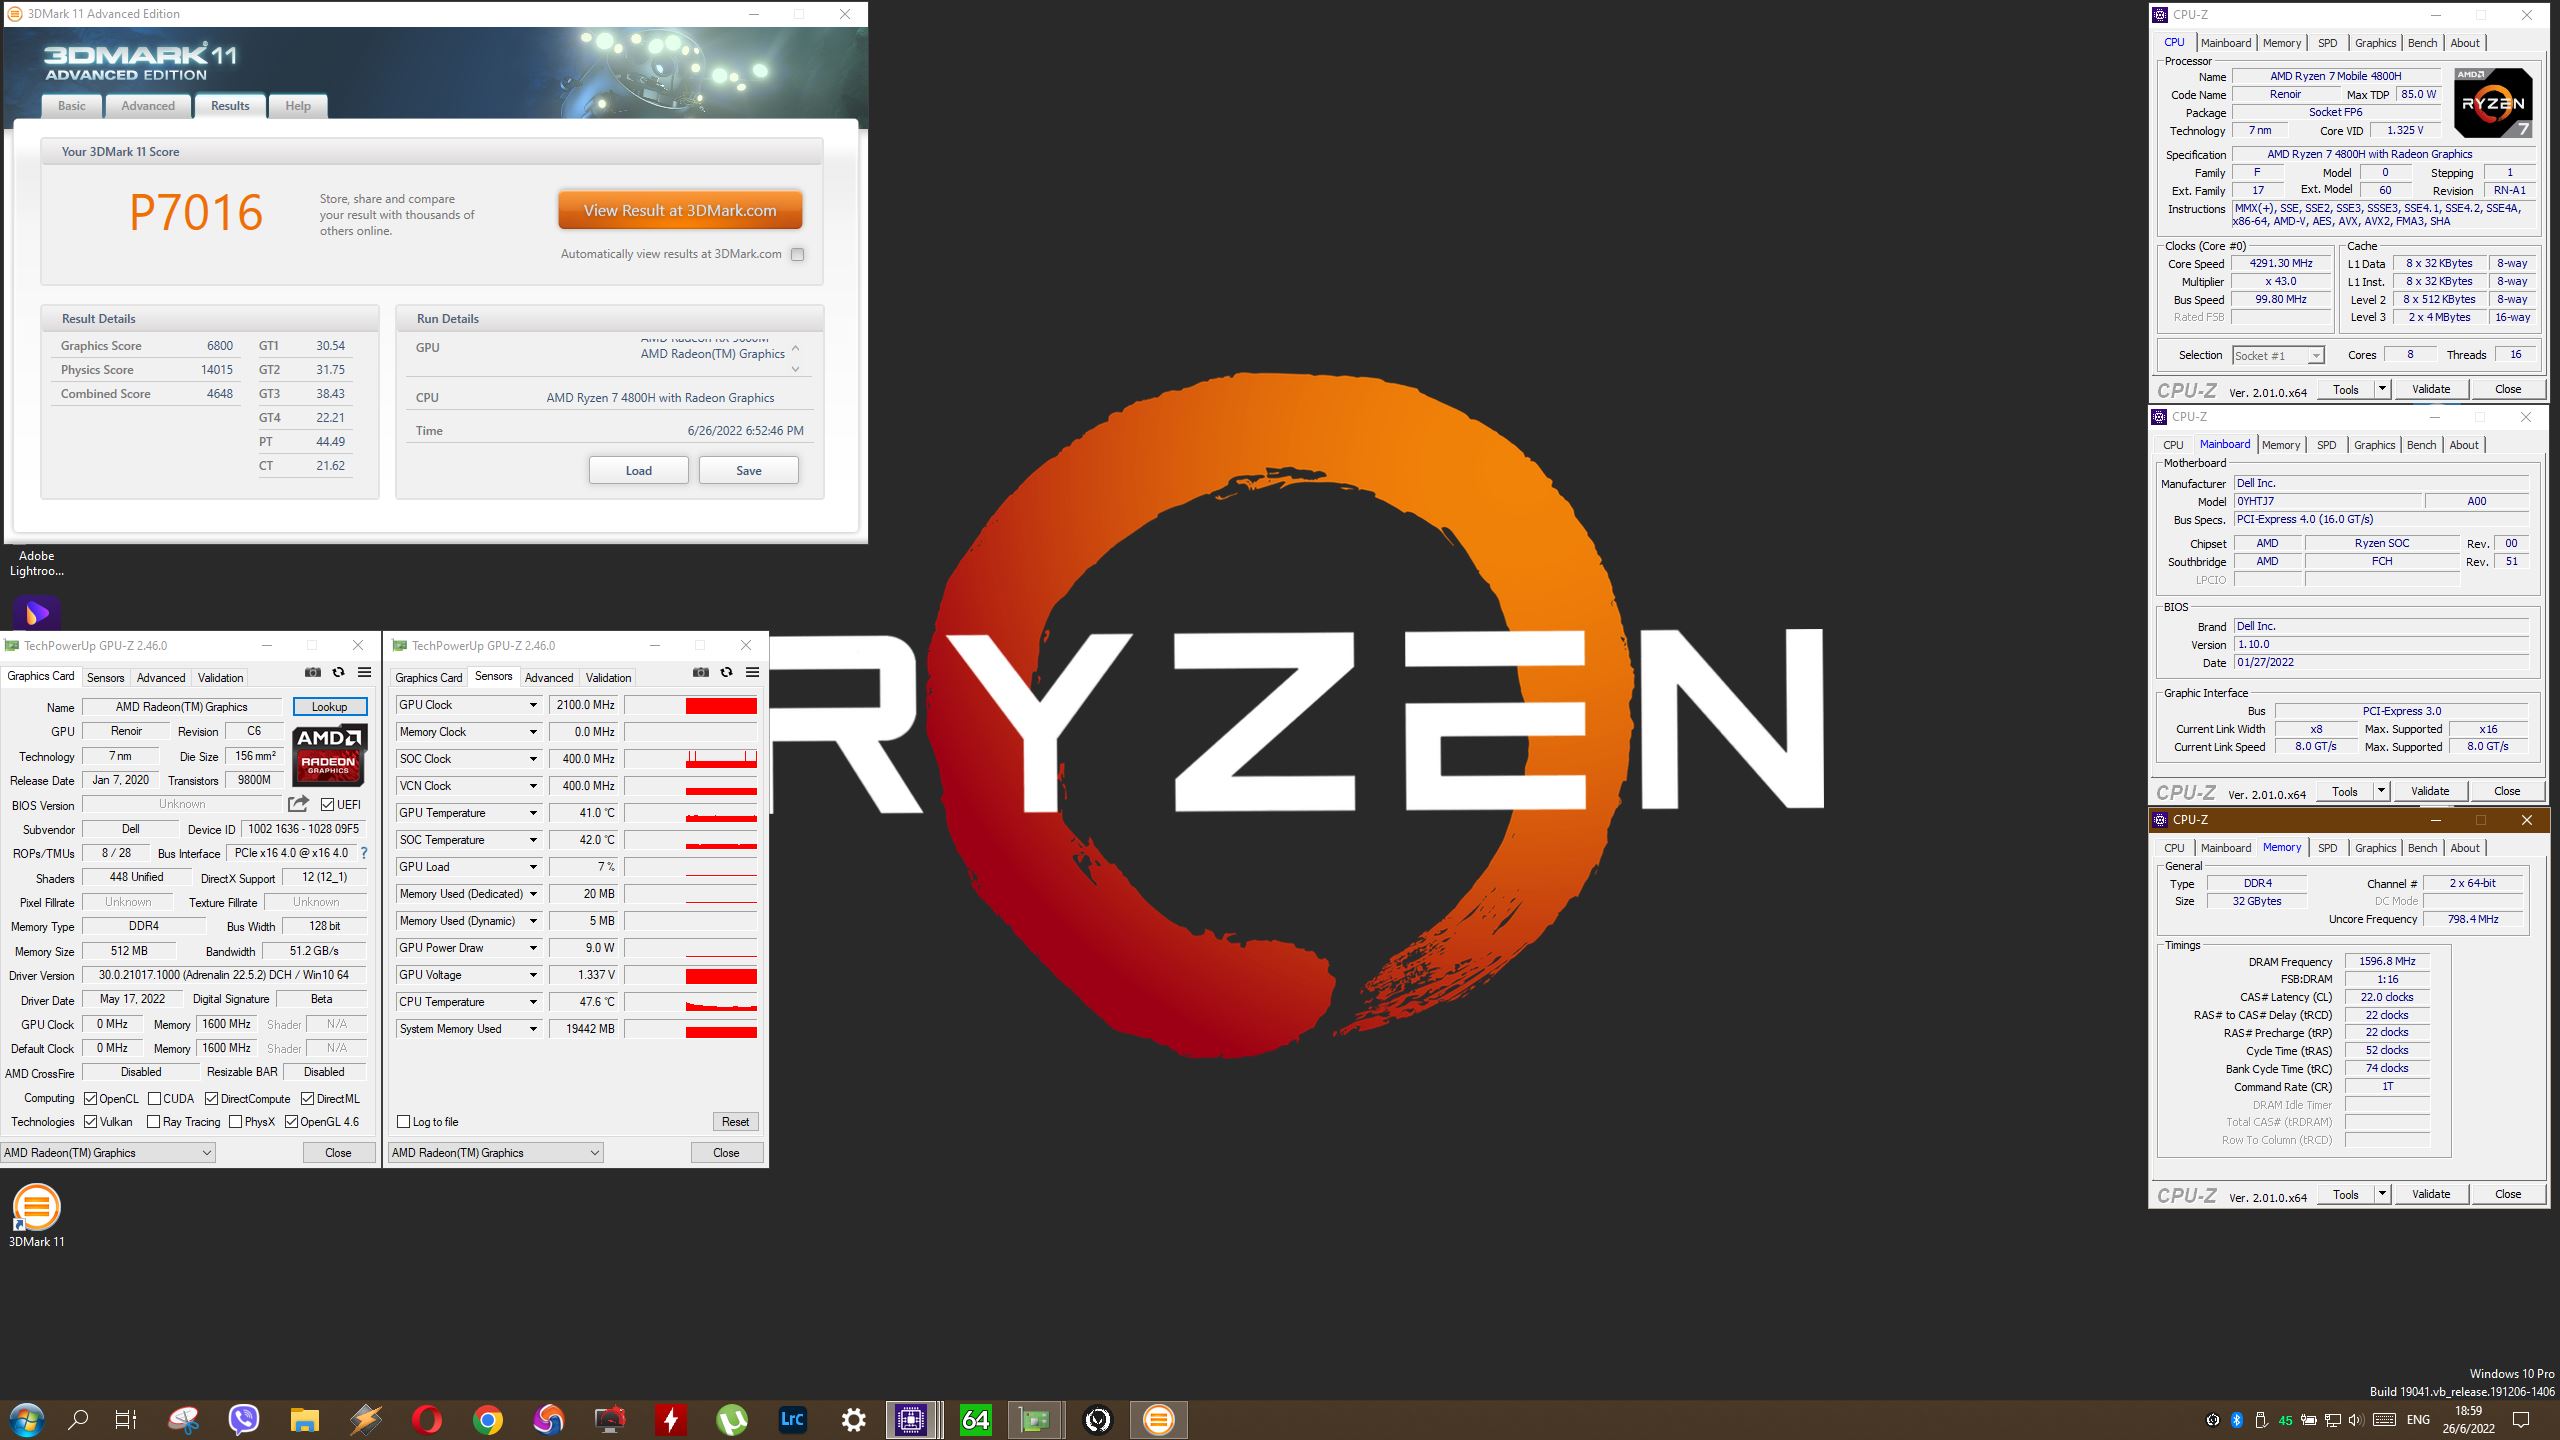Toggle the Vulkan checkbox
2560x1440 pixels.
tap(91, 1121)
